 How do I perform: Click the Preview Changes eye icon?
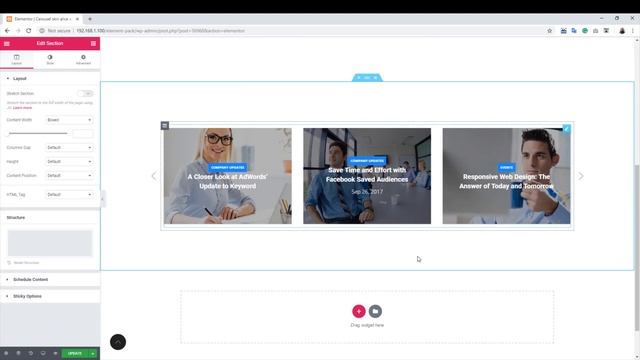click(x=55, y=353)
